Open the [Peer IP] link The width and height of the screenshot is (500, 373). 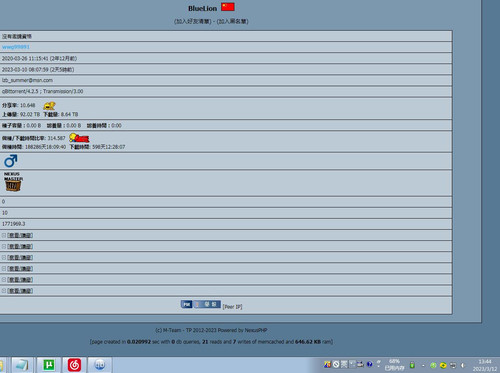pyautogui.click(x=232, y=307)
